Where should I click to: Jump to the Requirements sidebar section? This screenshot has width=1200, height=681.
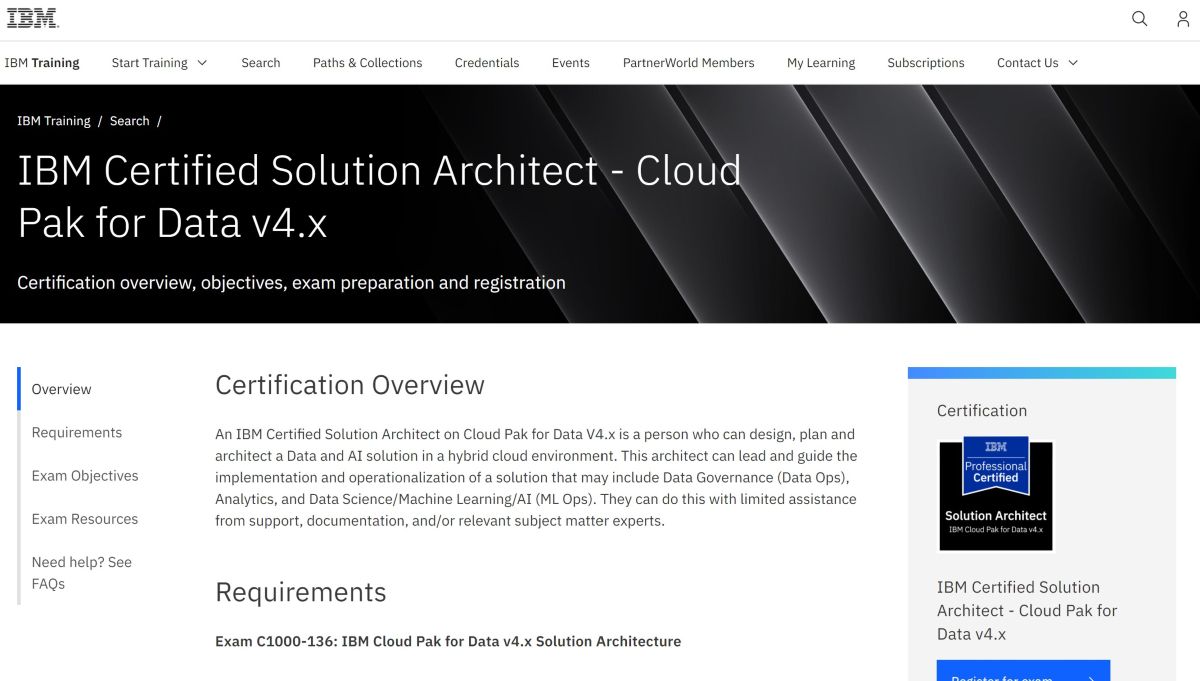click(77, 432)
